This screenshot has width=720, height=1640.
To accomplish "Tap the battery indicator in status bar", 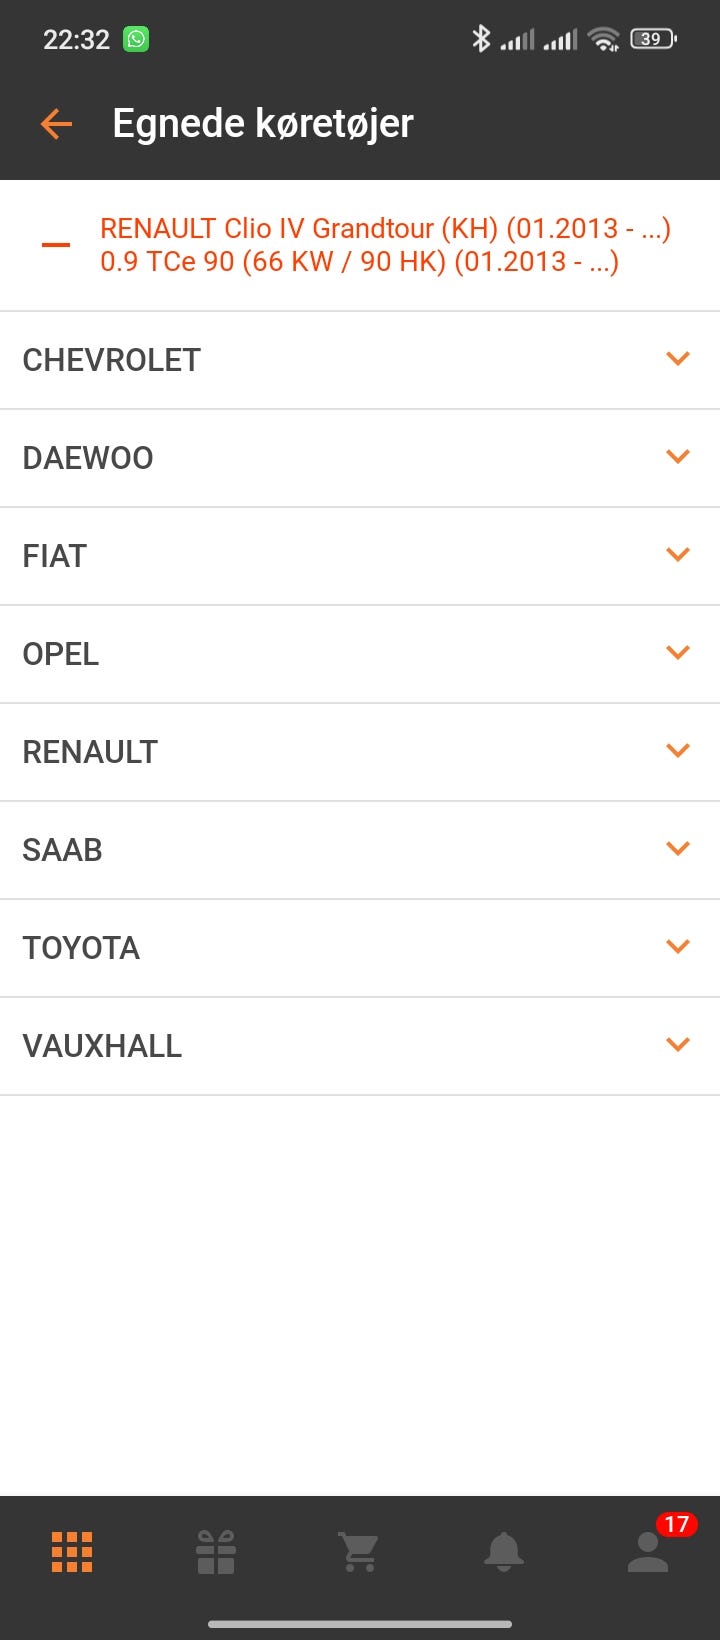I will pos(652,39).
